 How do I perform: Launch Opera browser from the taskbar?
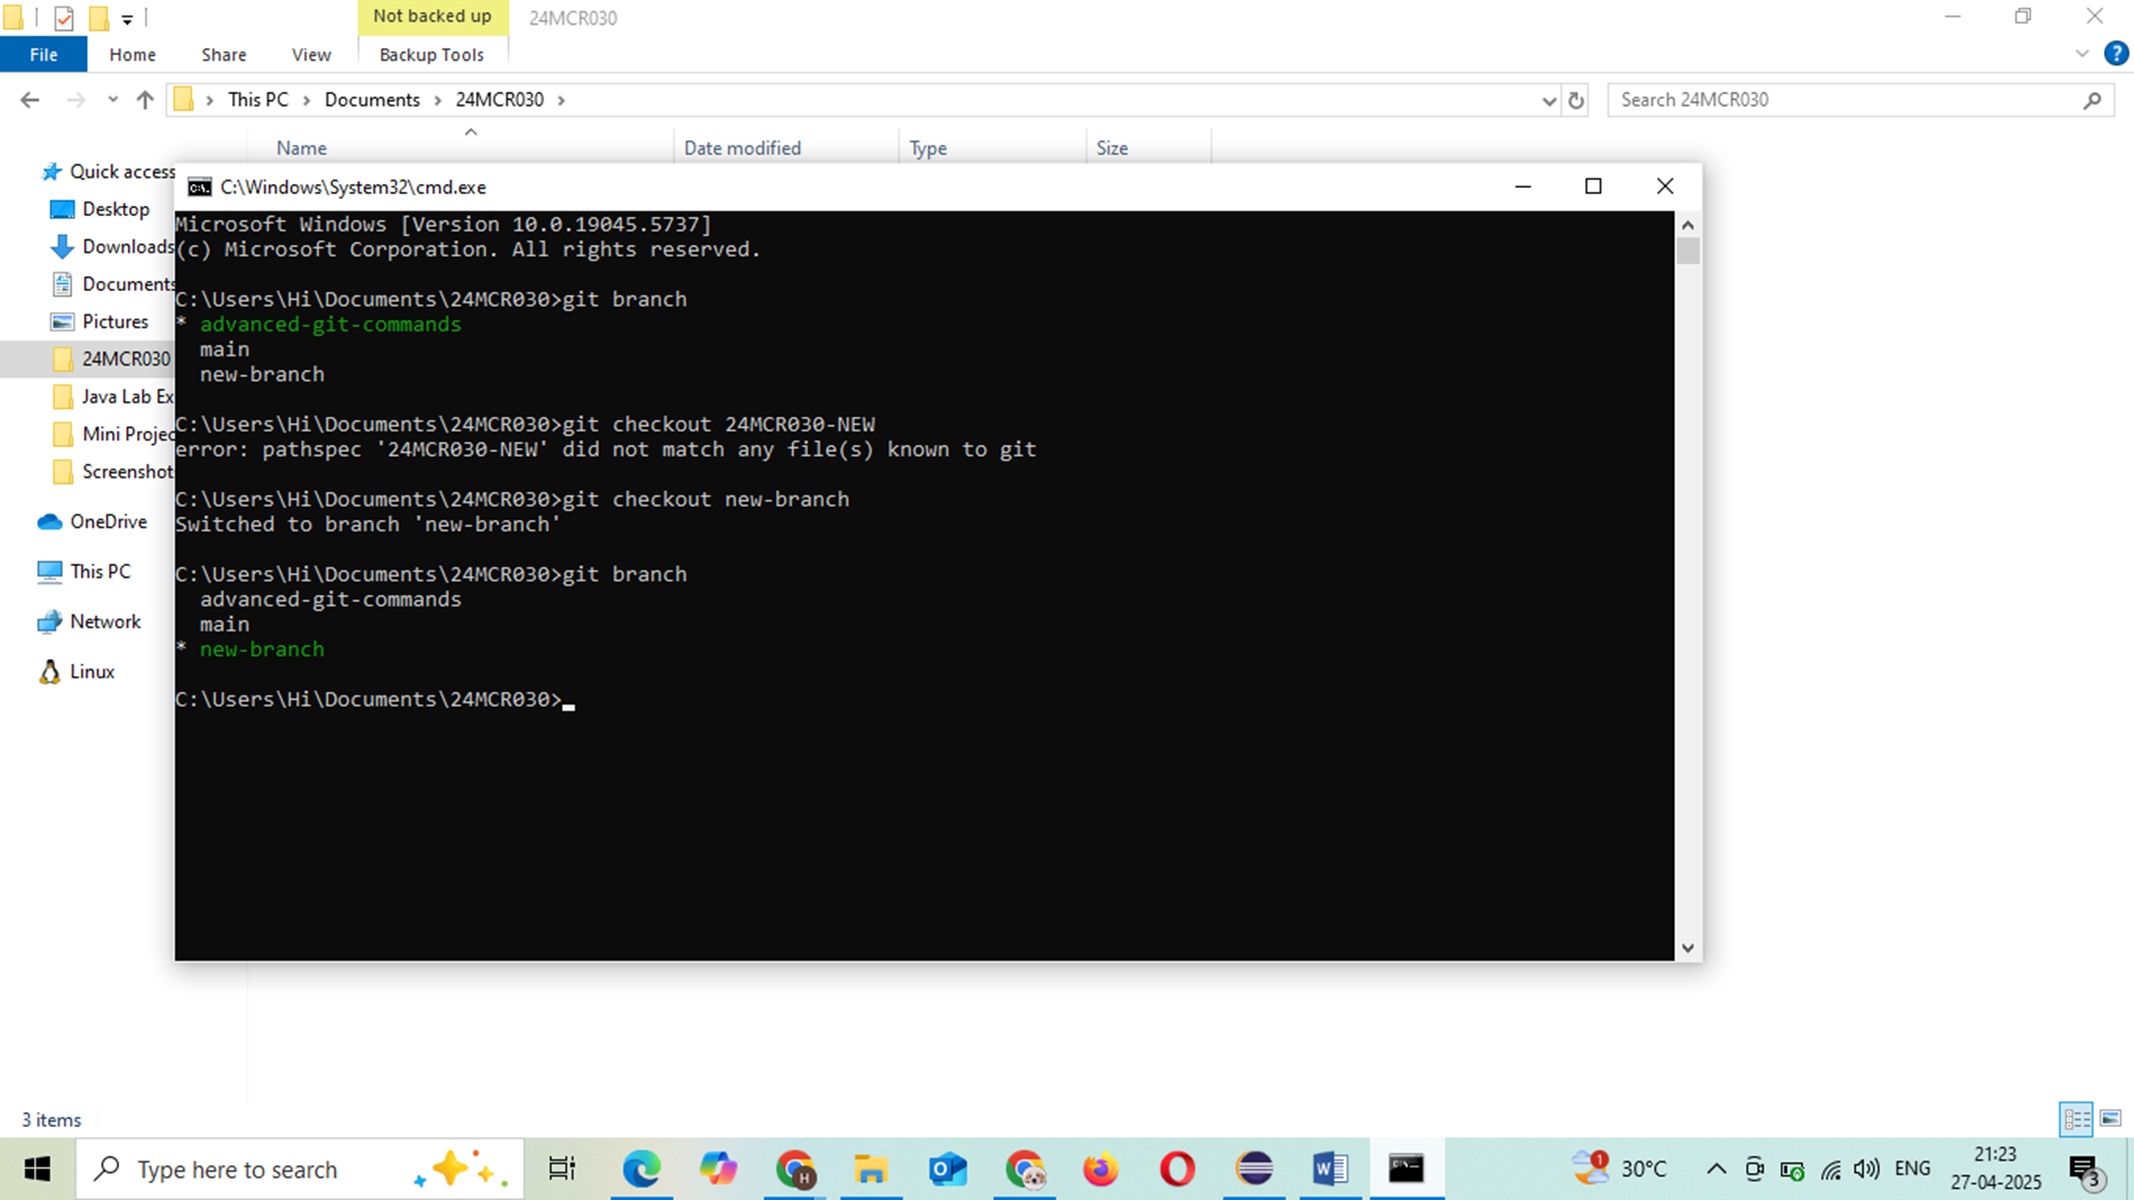1177,1169
